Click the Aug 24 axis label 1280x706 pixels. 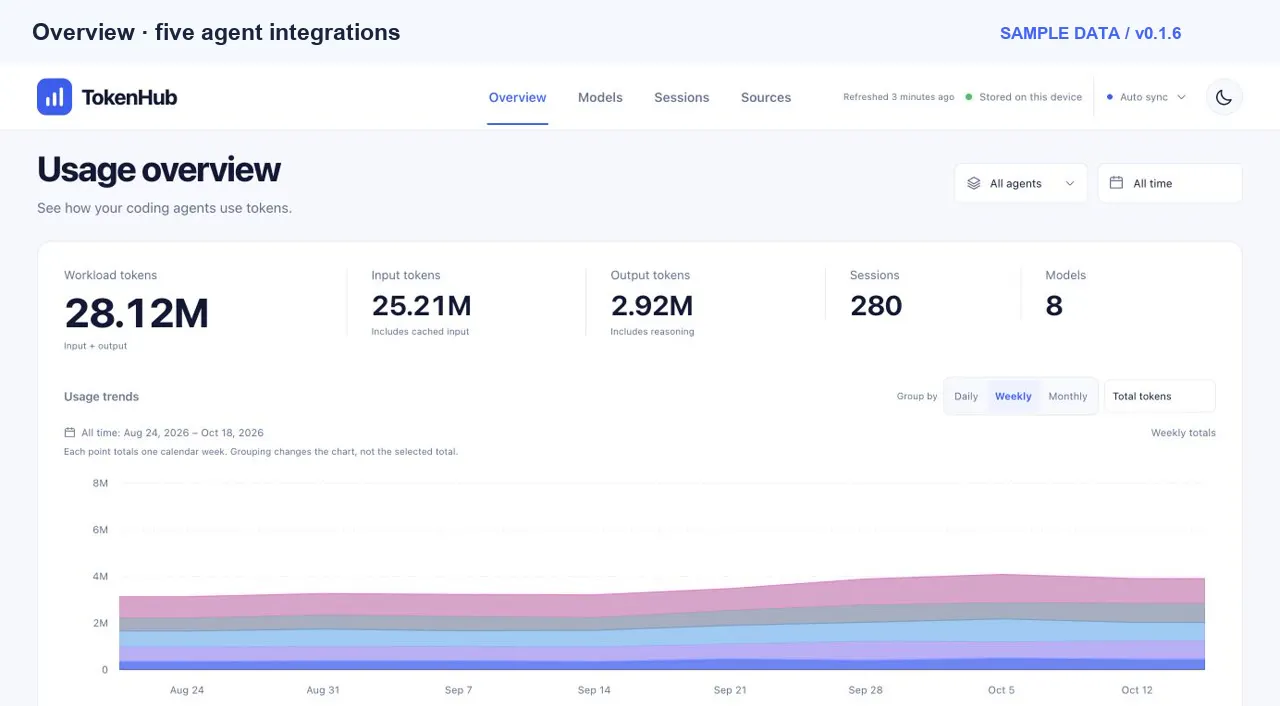click(187, 690)
